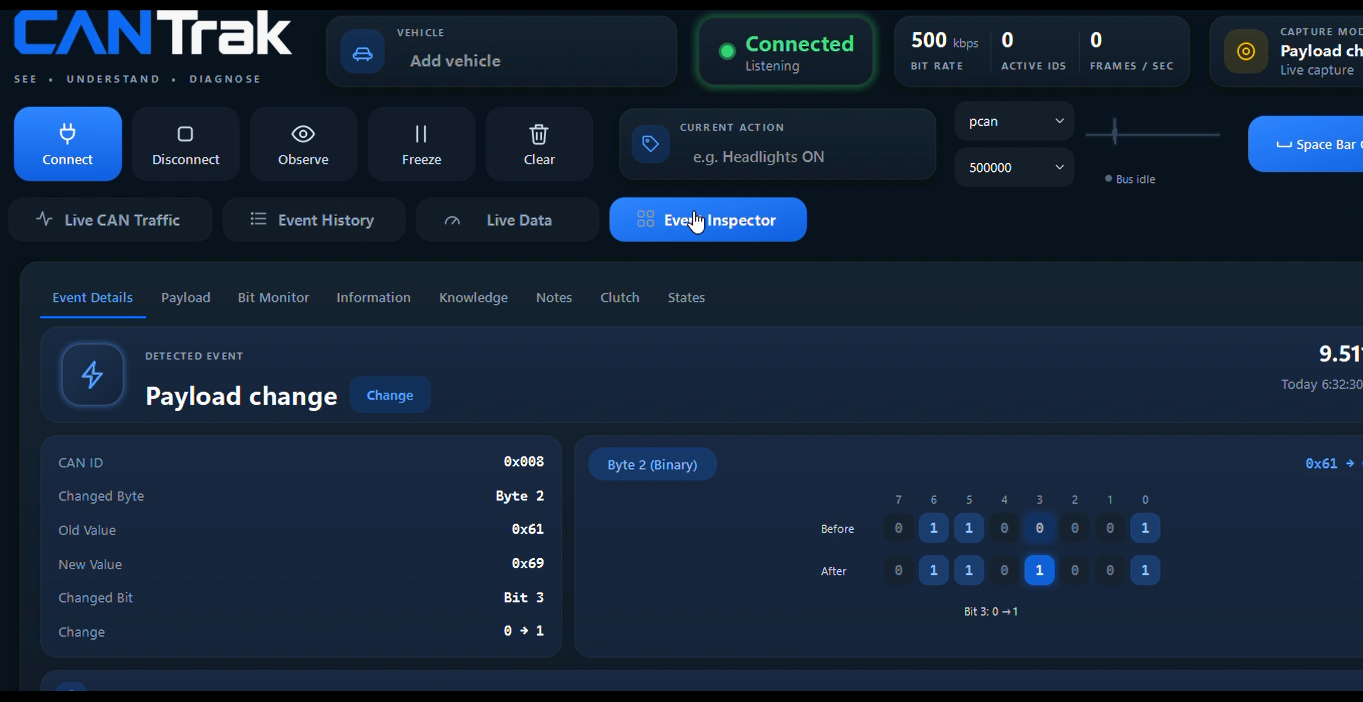1363x702 pixels.
Task: Open the States sub-tab
Action: tap(686, 297)
